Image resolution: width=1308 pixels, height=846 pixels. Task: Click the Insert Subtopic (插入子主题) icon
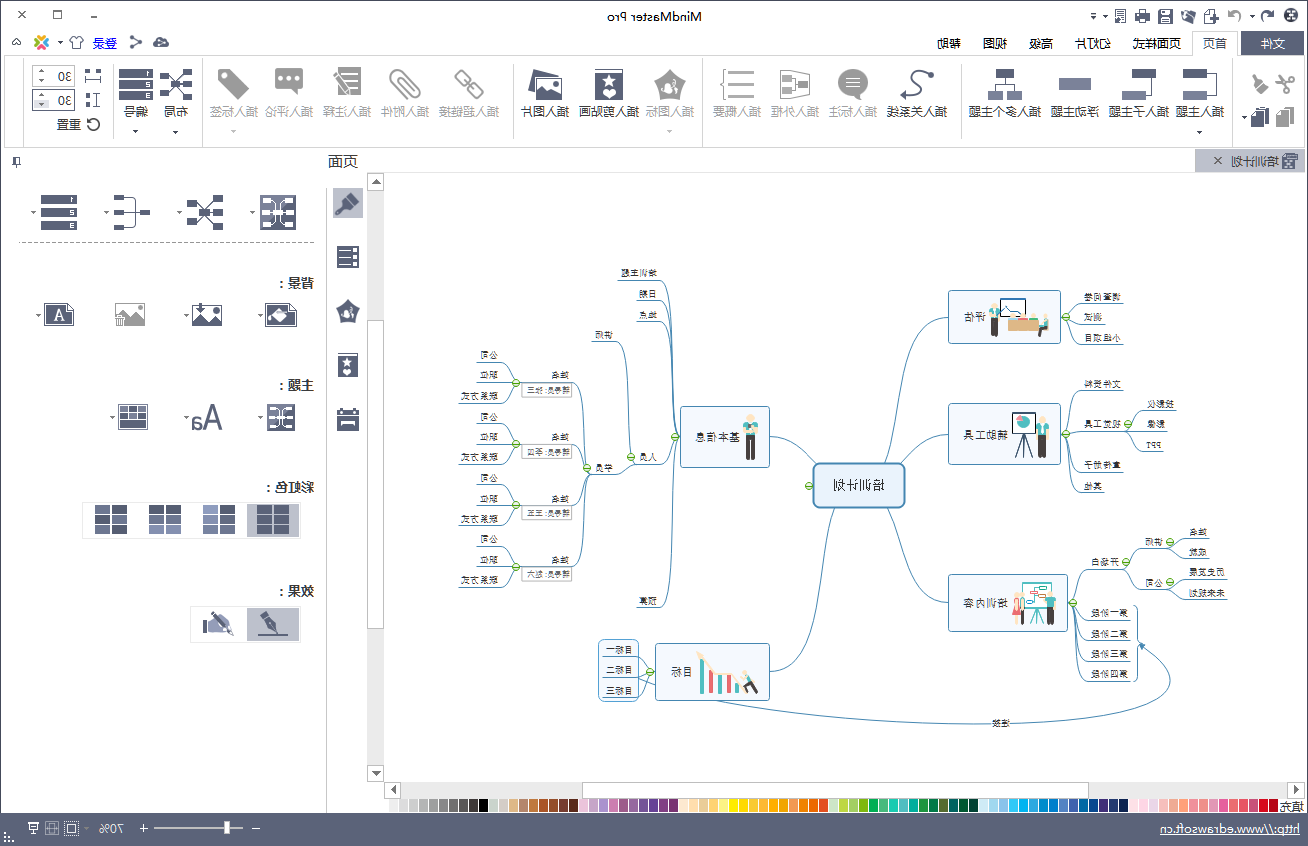(x=1139, y=83)
